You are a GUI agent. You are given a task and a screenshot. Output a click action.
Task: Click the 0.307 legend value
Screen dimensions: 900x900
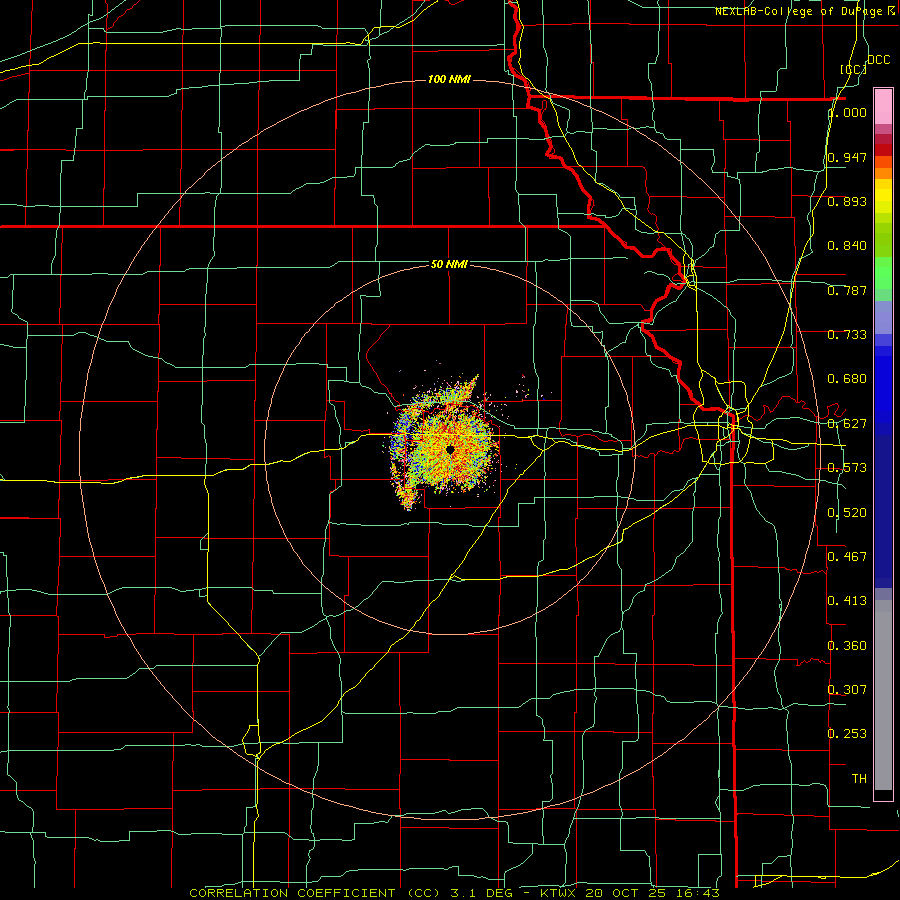[847, 689]
